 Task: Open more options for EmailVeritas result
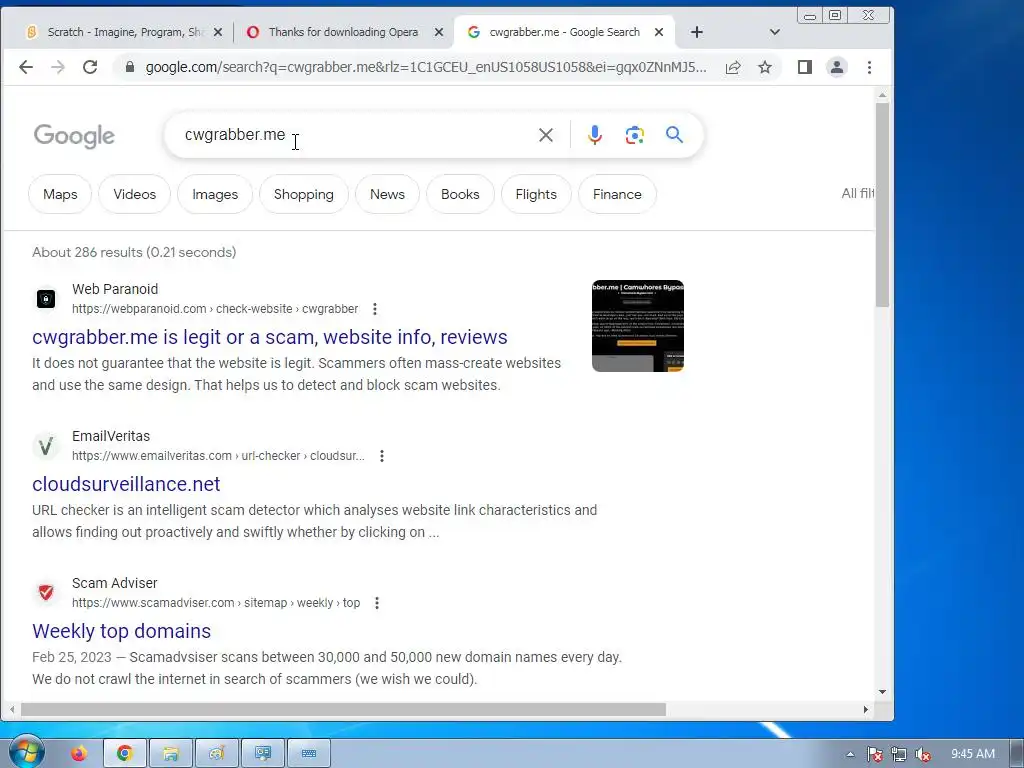click(x=382, y=456)
